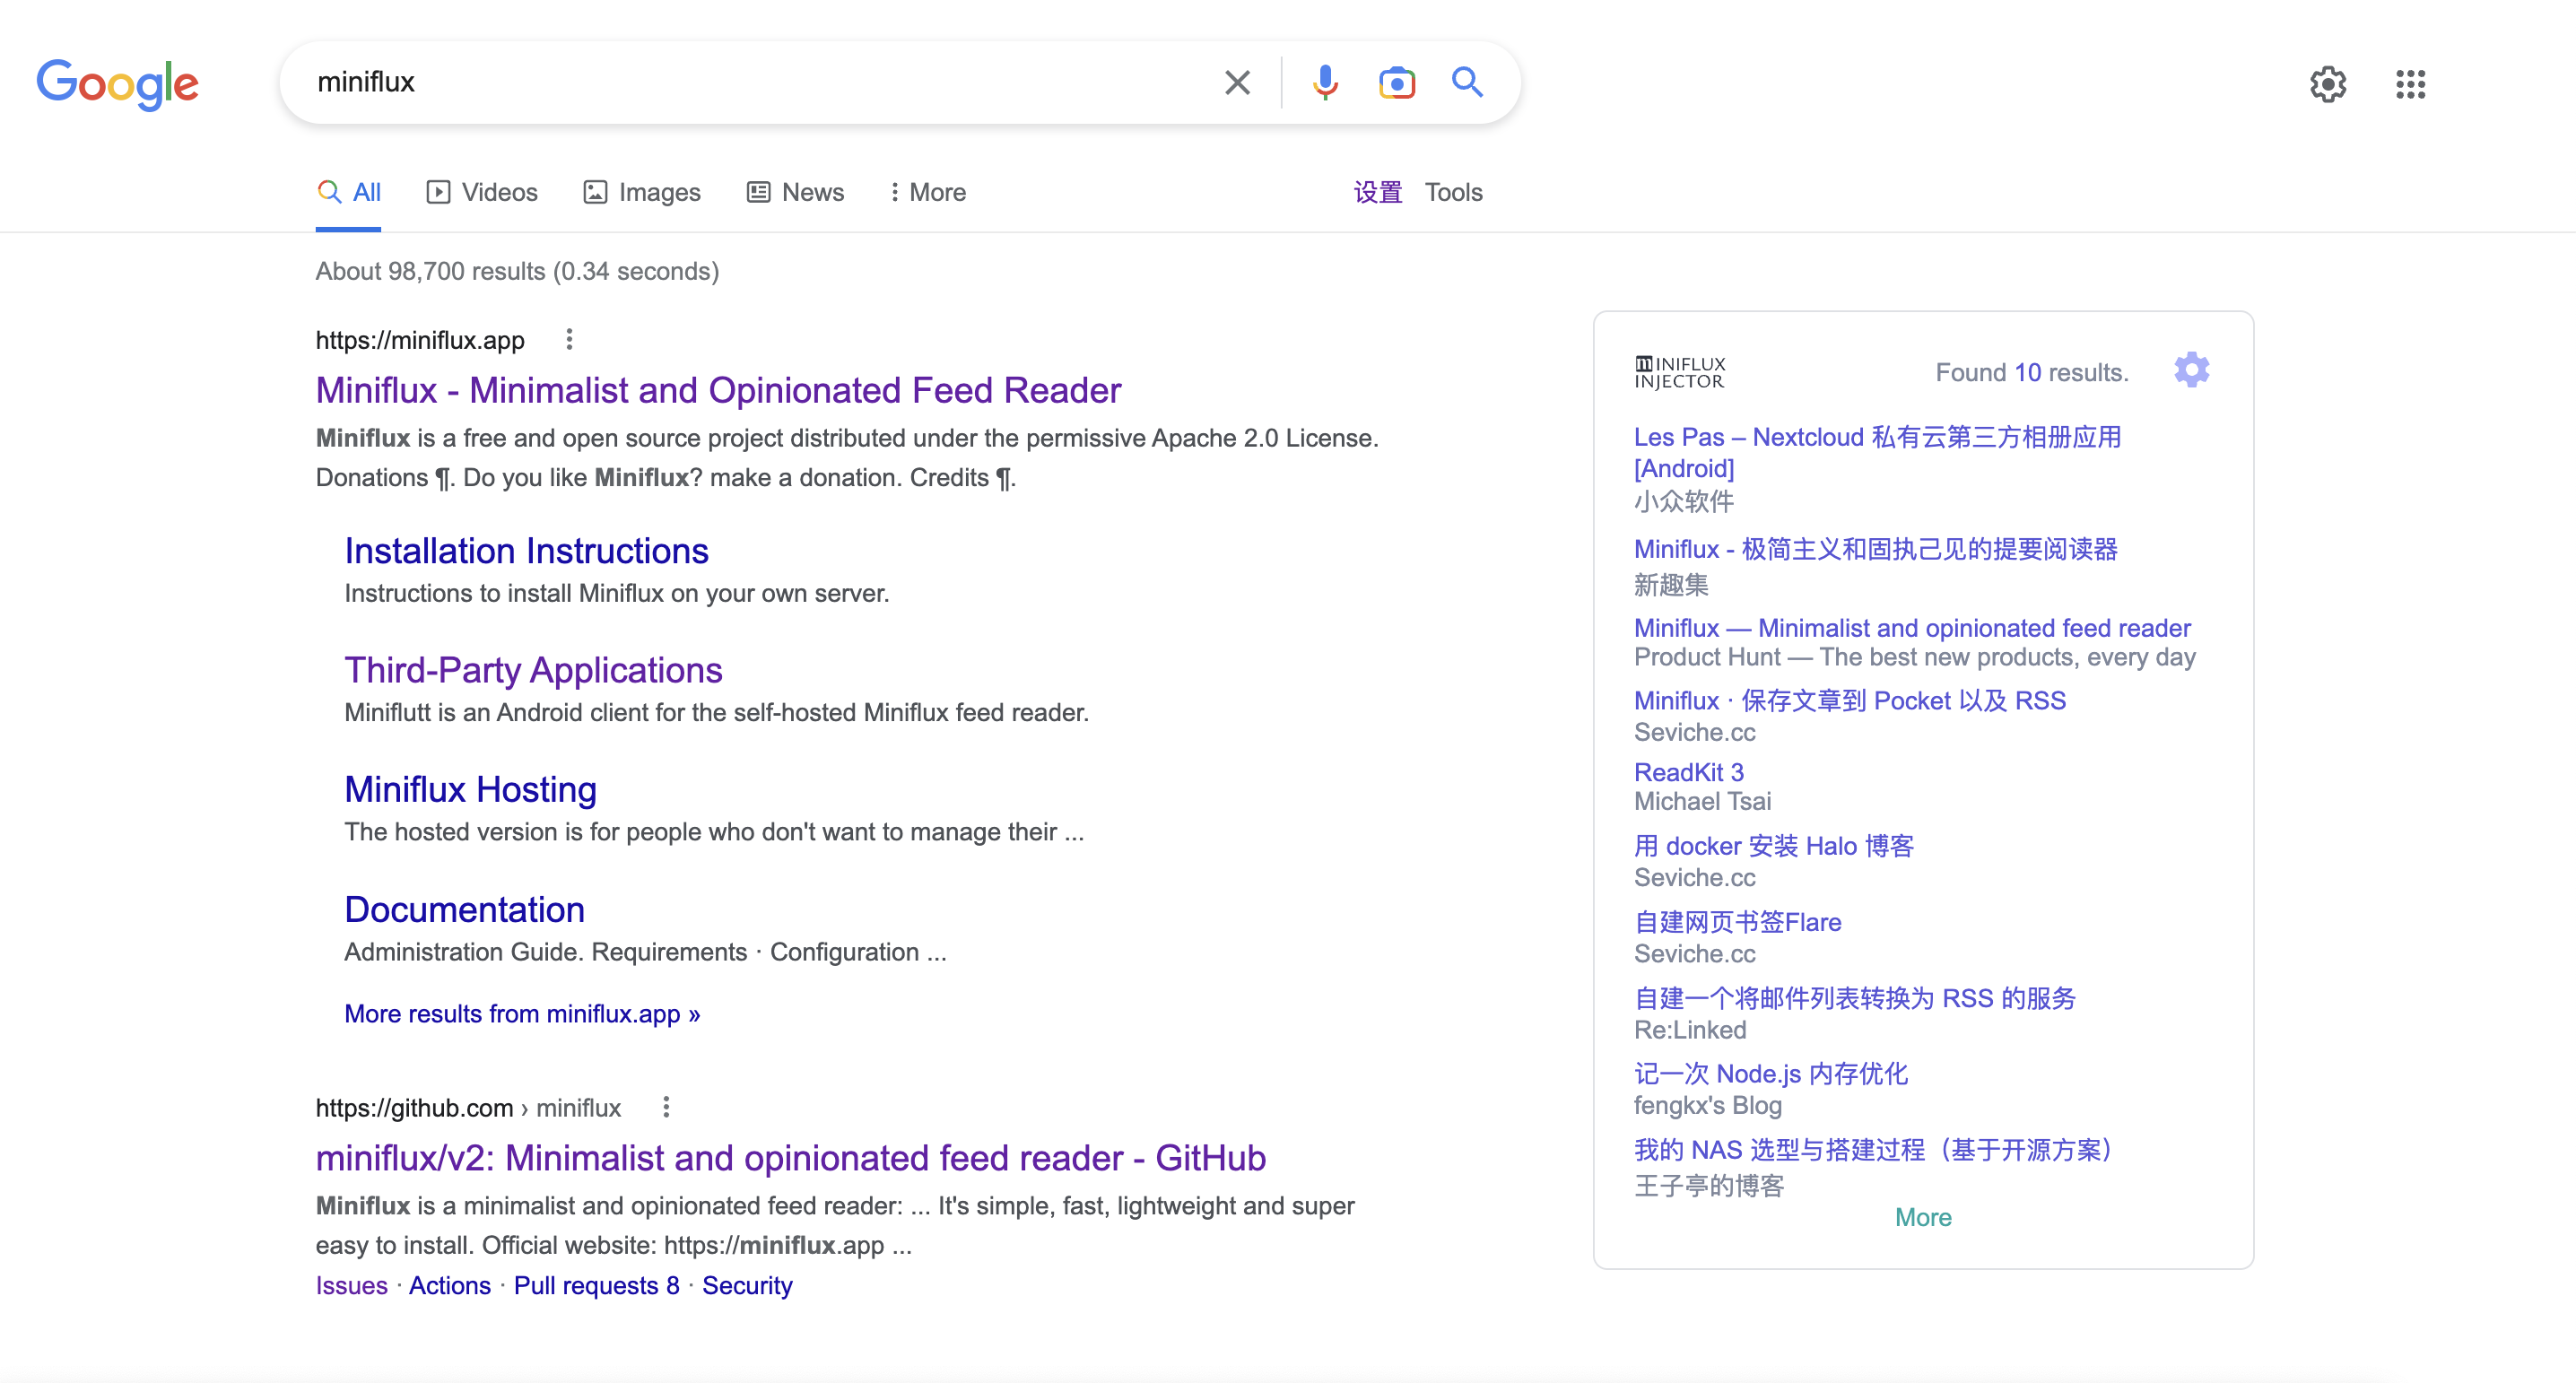Click More results from miniflux.app
2576x1383 pixels.
[522, 1014]
